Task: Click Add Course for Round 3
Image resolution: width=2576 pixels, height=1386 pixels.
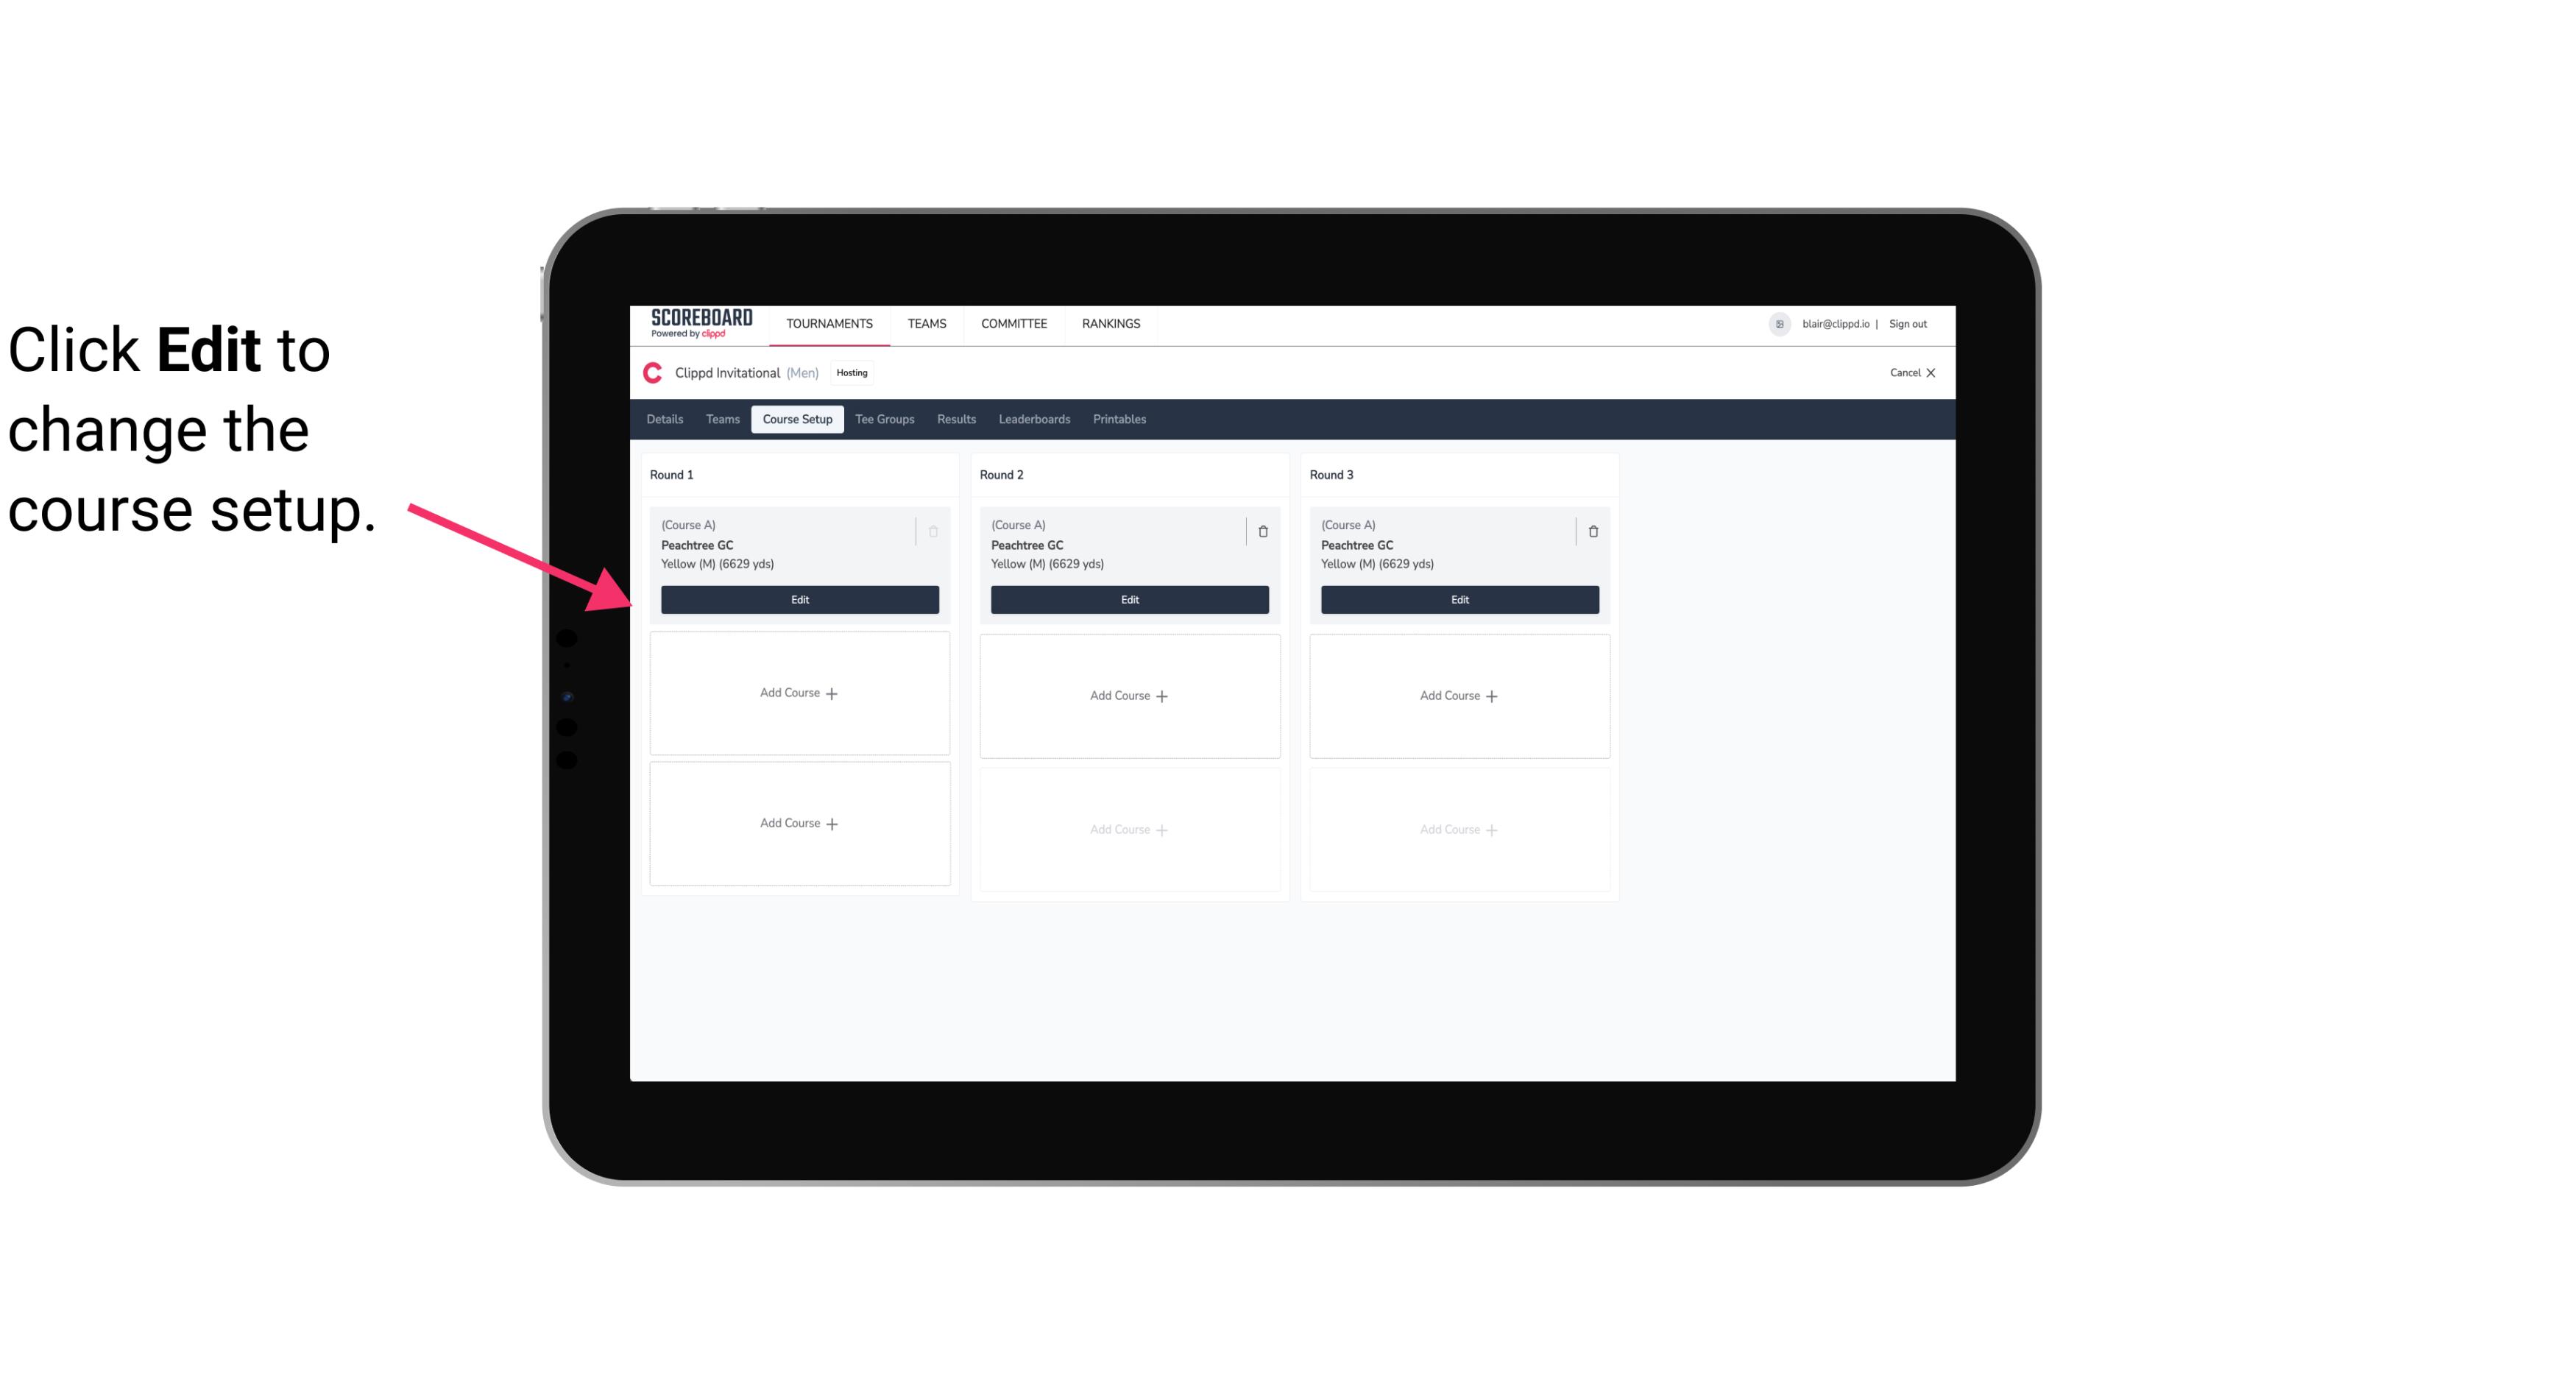Action: point(1459,695)
